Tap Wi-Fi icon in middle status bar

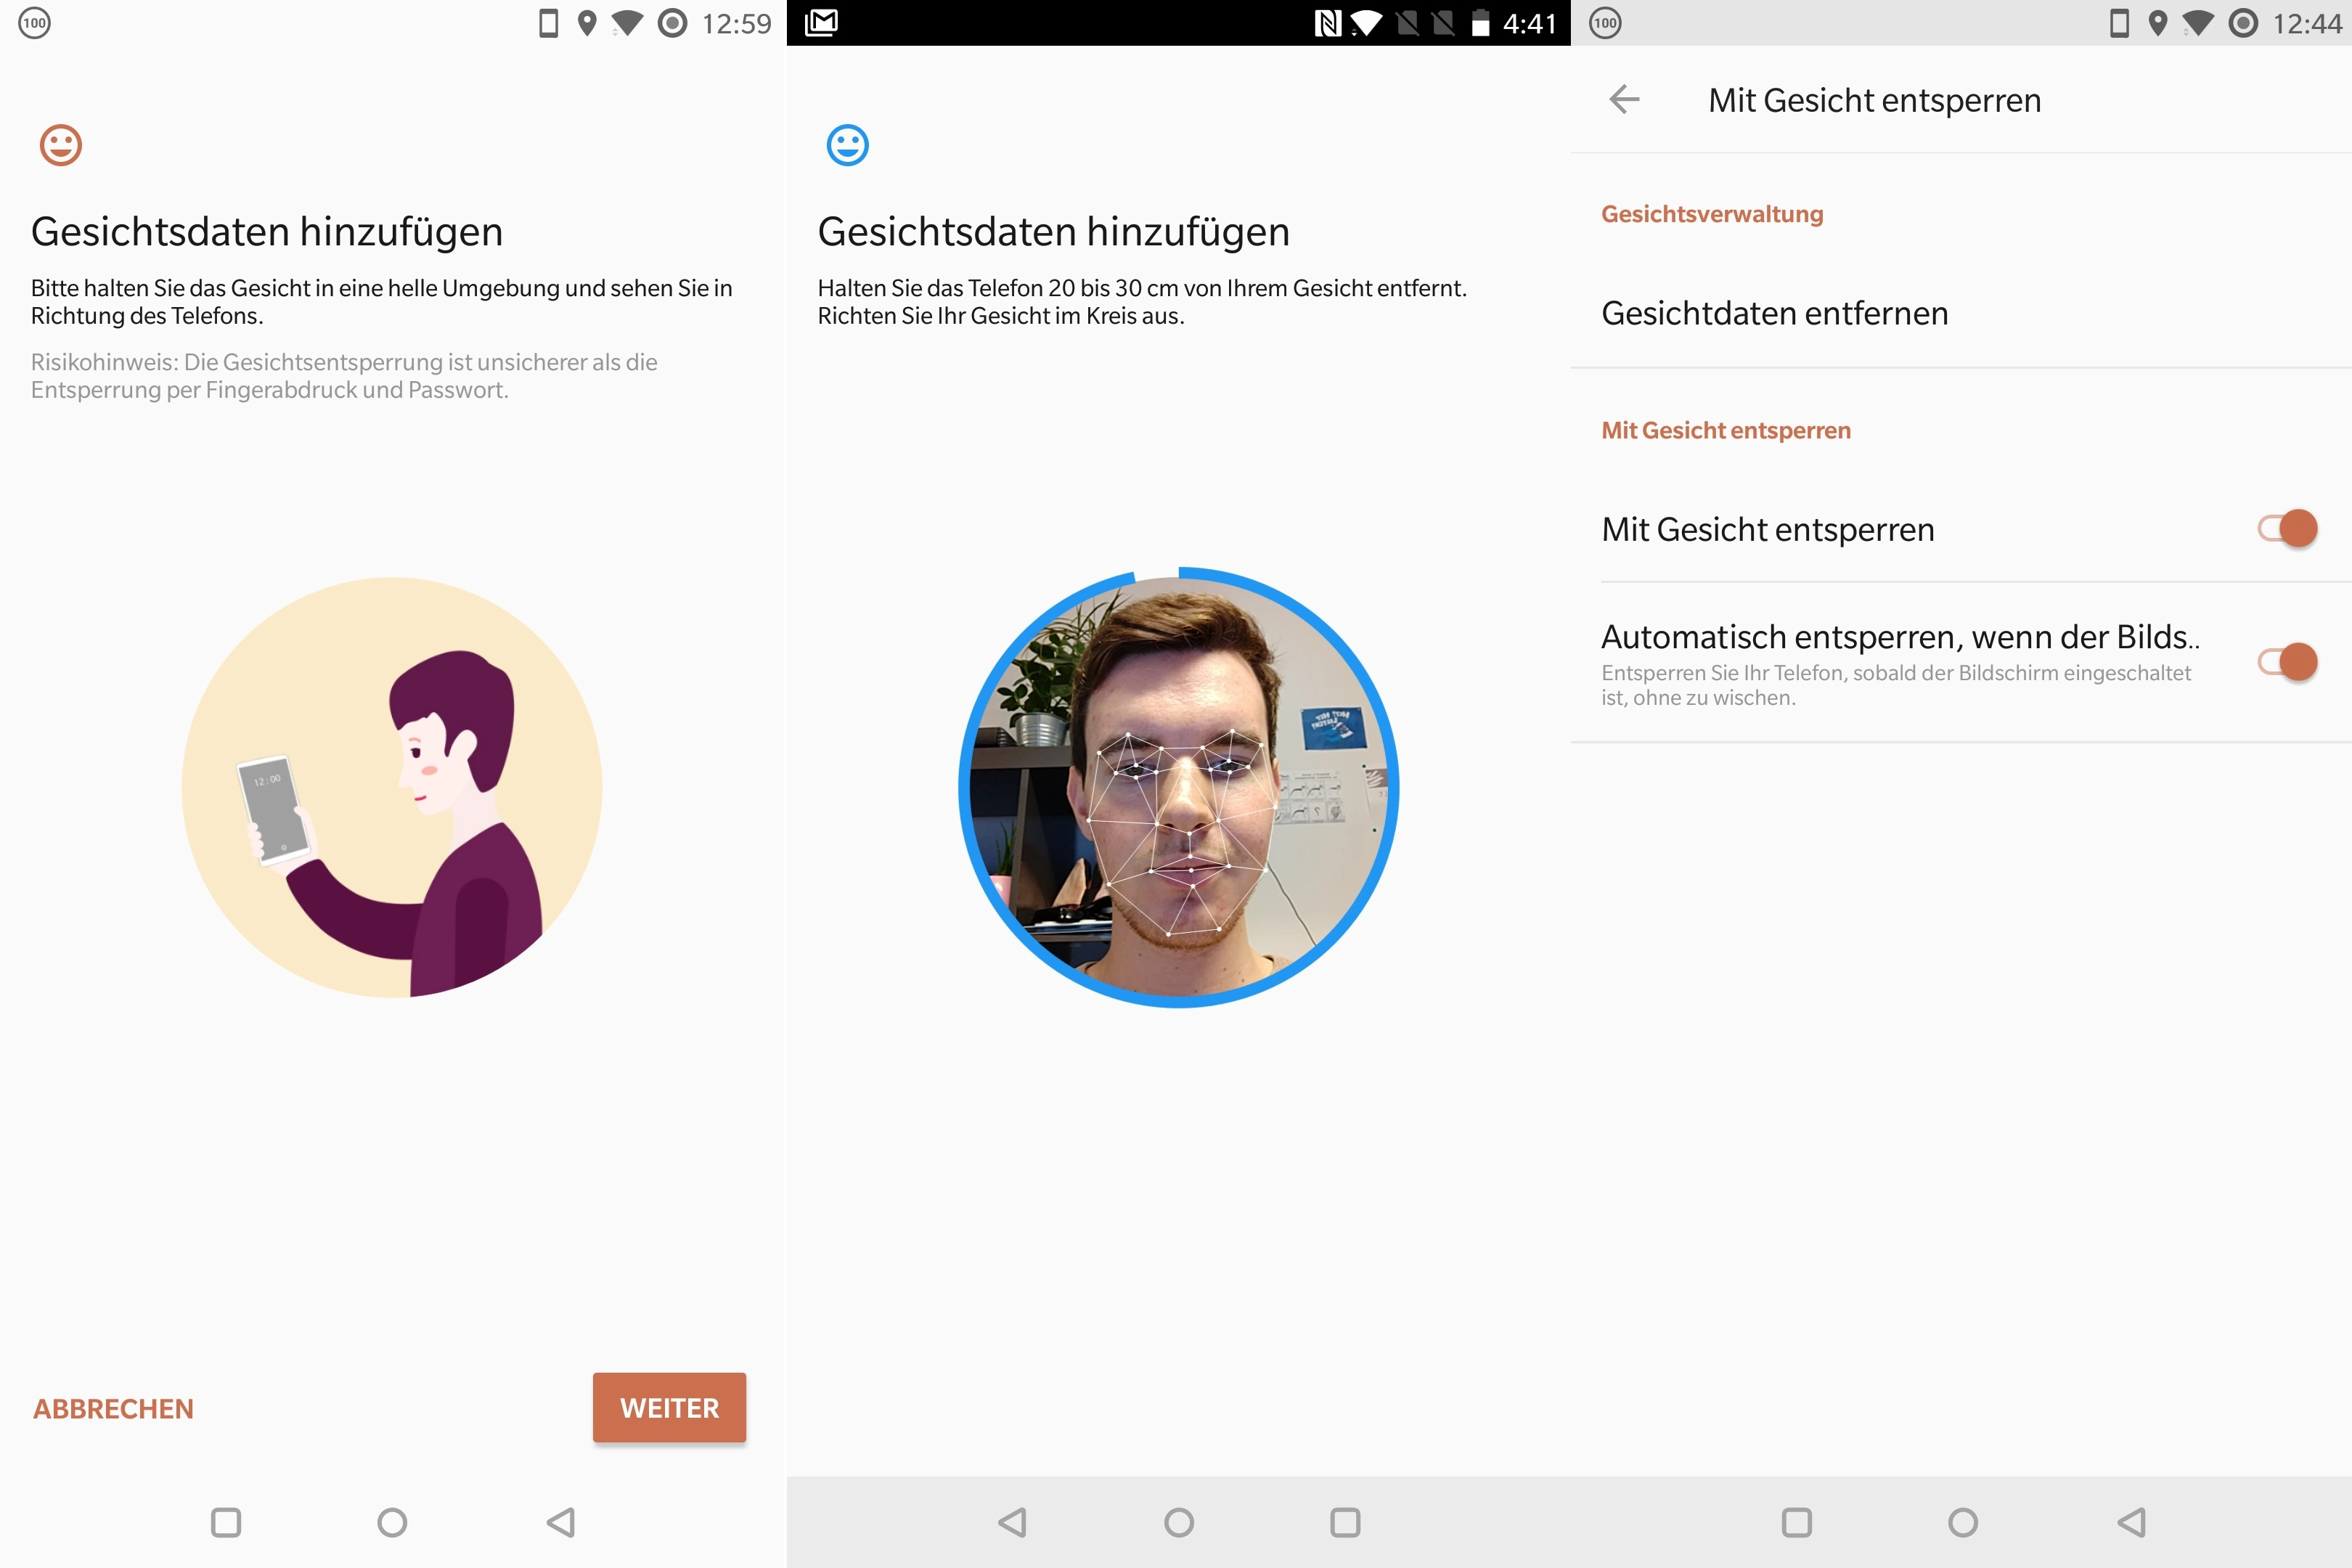coord(1366,23)
